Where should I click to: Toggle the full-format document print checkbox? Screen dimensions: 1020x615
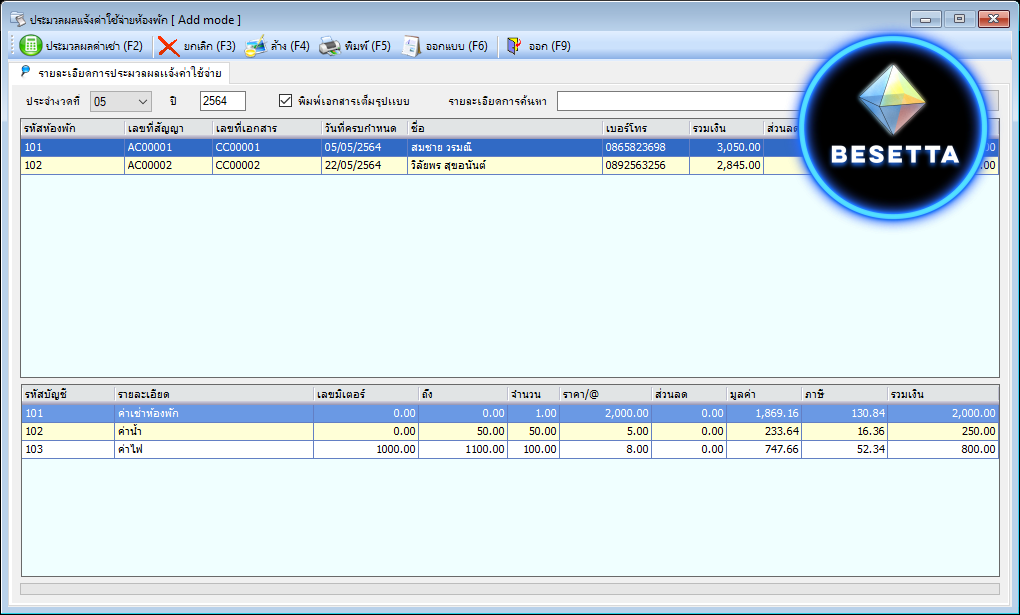(286, 101)
